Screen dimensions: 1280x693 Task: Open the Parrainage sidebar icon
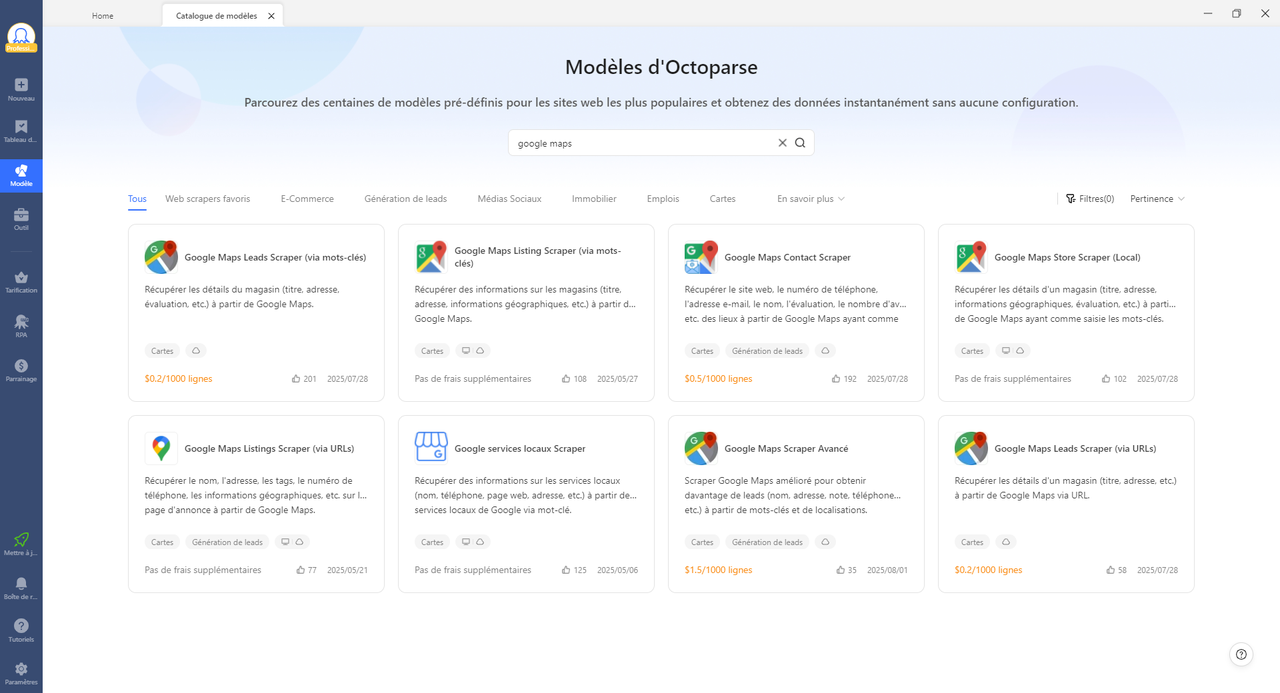(x=21, y=372)
